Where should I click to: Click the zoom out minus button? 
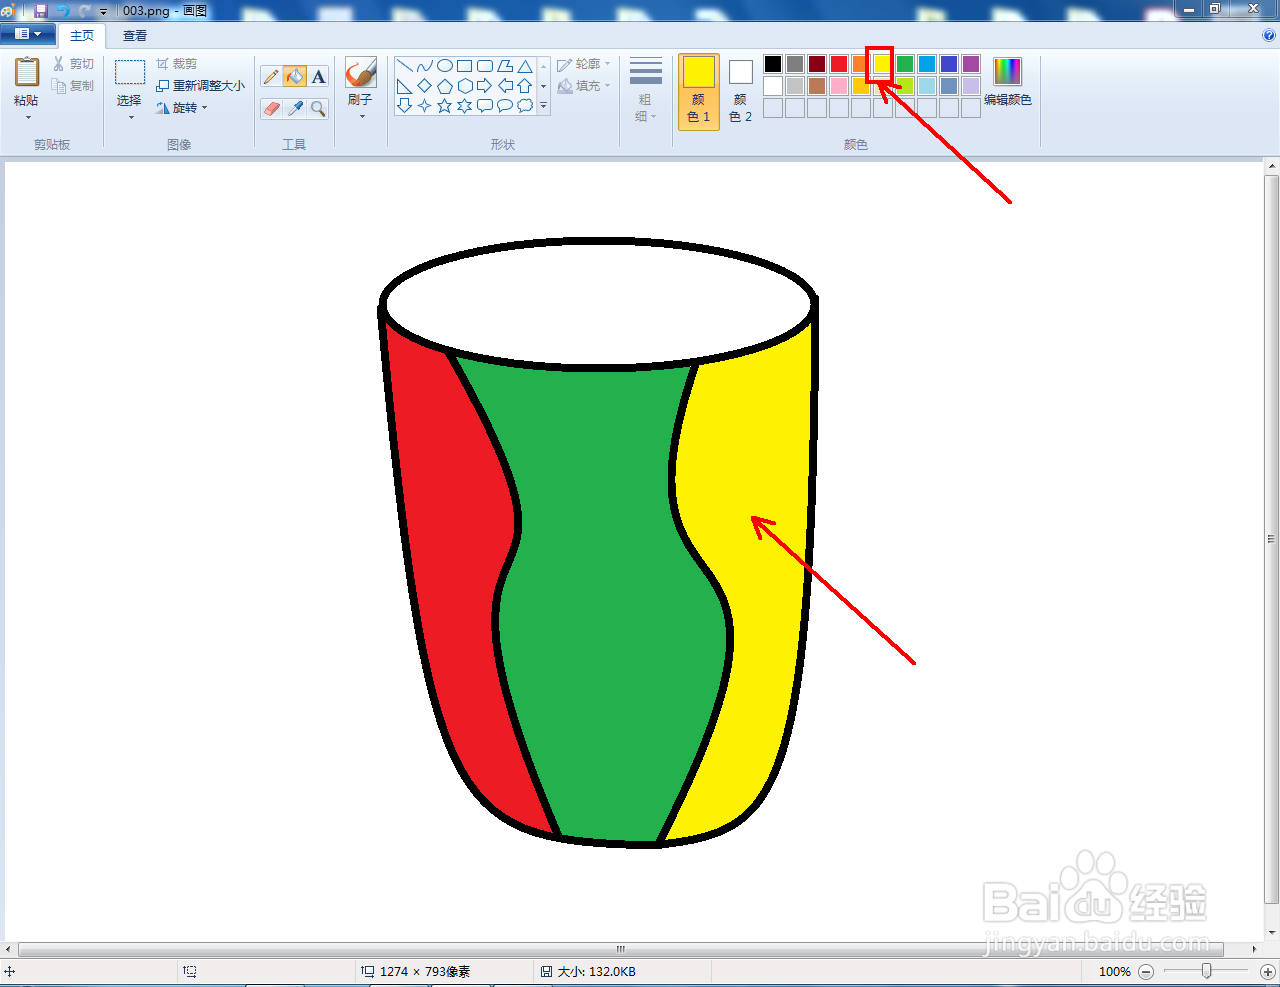click(x=1146, y=971)
